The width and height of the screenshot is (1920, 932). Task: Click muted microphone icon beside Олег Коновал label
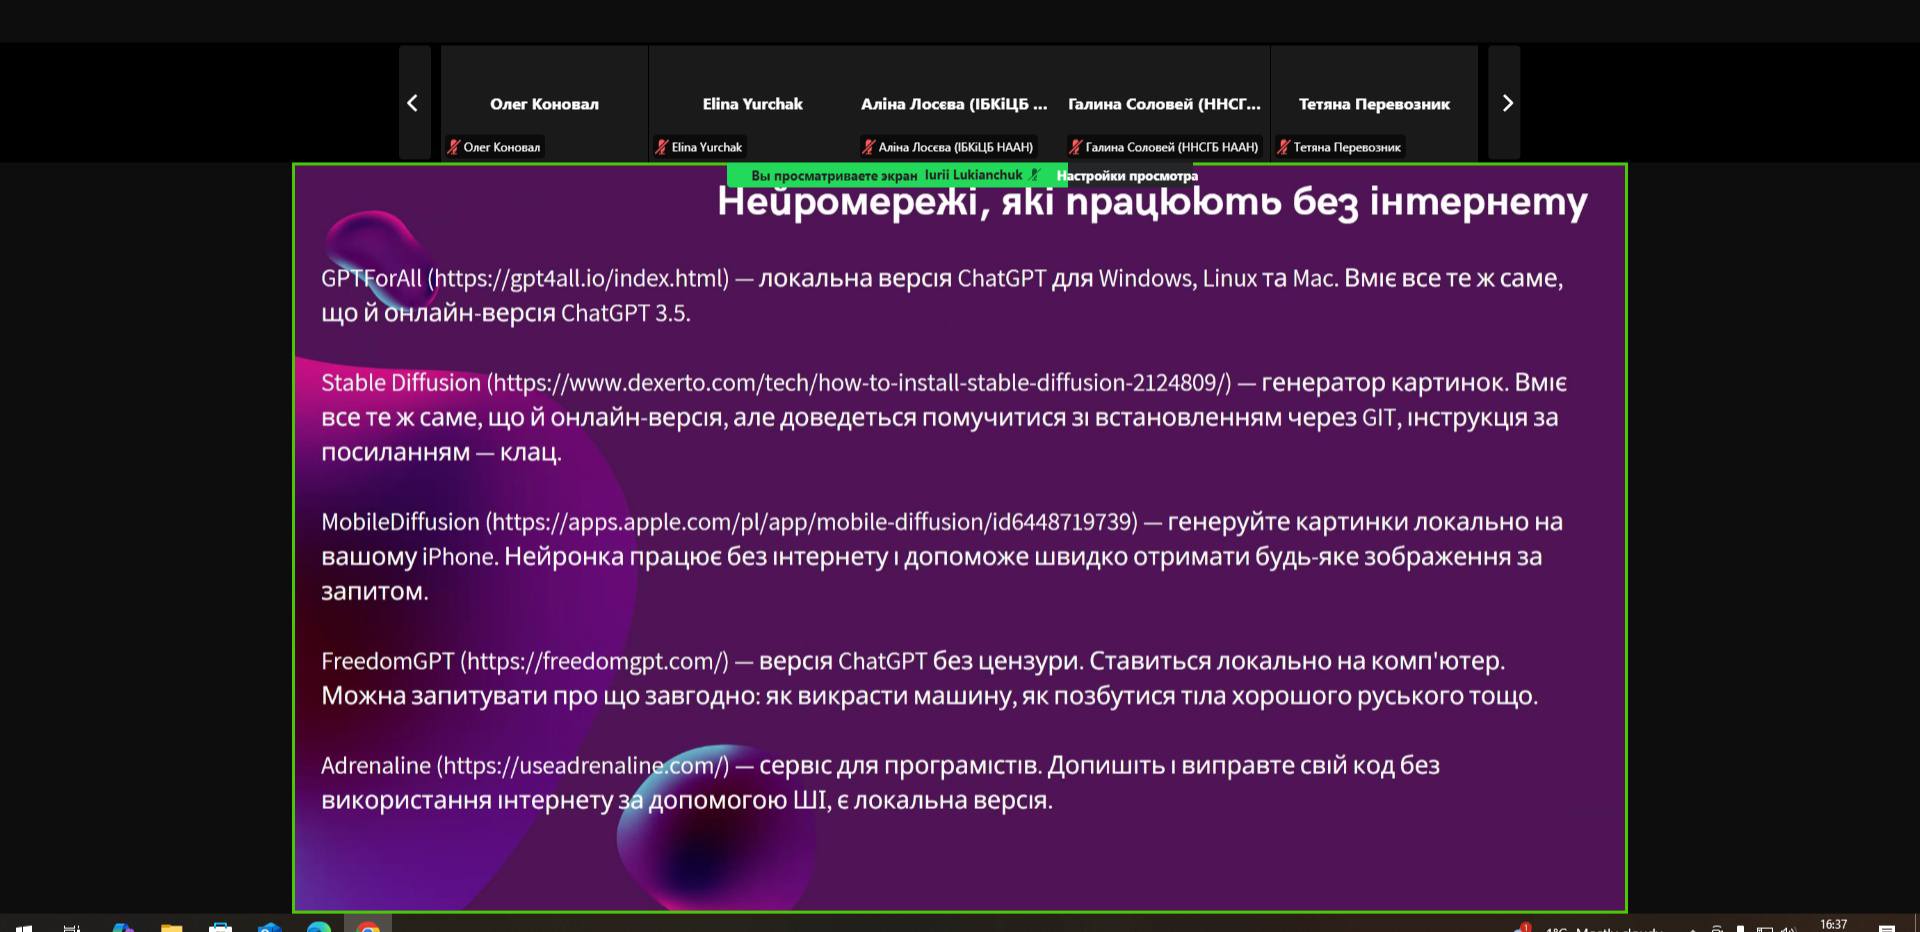(x=453, y=147)
